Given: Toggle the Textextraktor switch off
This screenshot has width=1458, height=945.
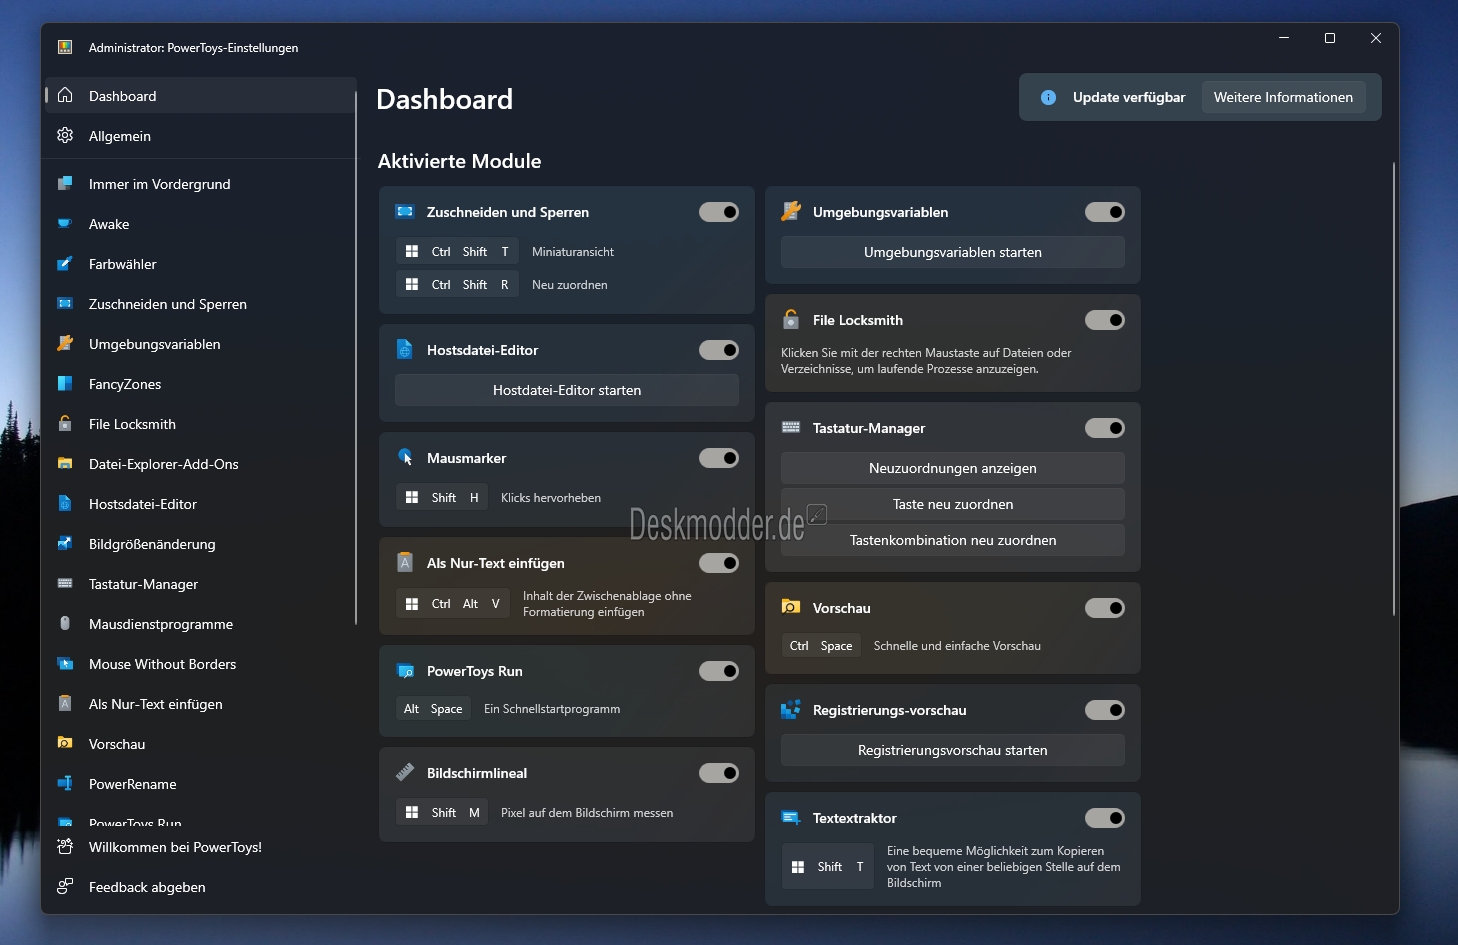Looking at the screenshot, I should click(1105, 818).
